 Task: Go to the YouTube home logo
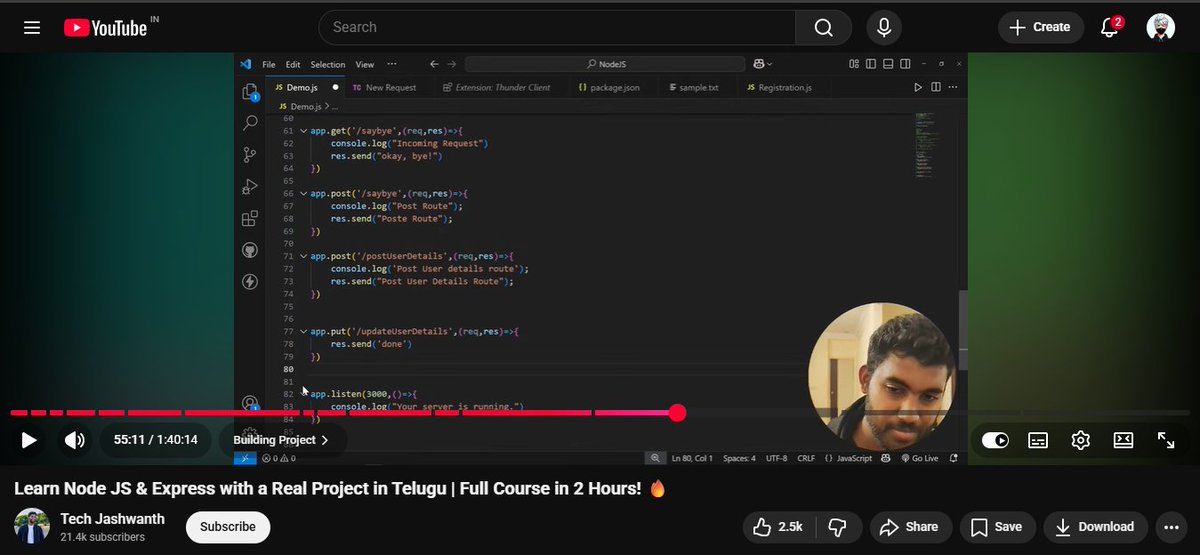click(106, 27)
